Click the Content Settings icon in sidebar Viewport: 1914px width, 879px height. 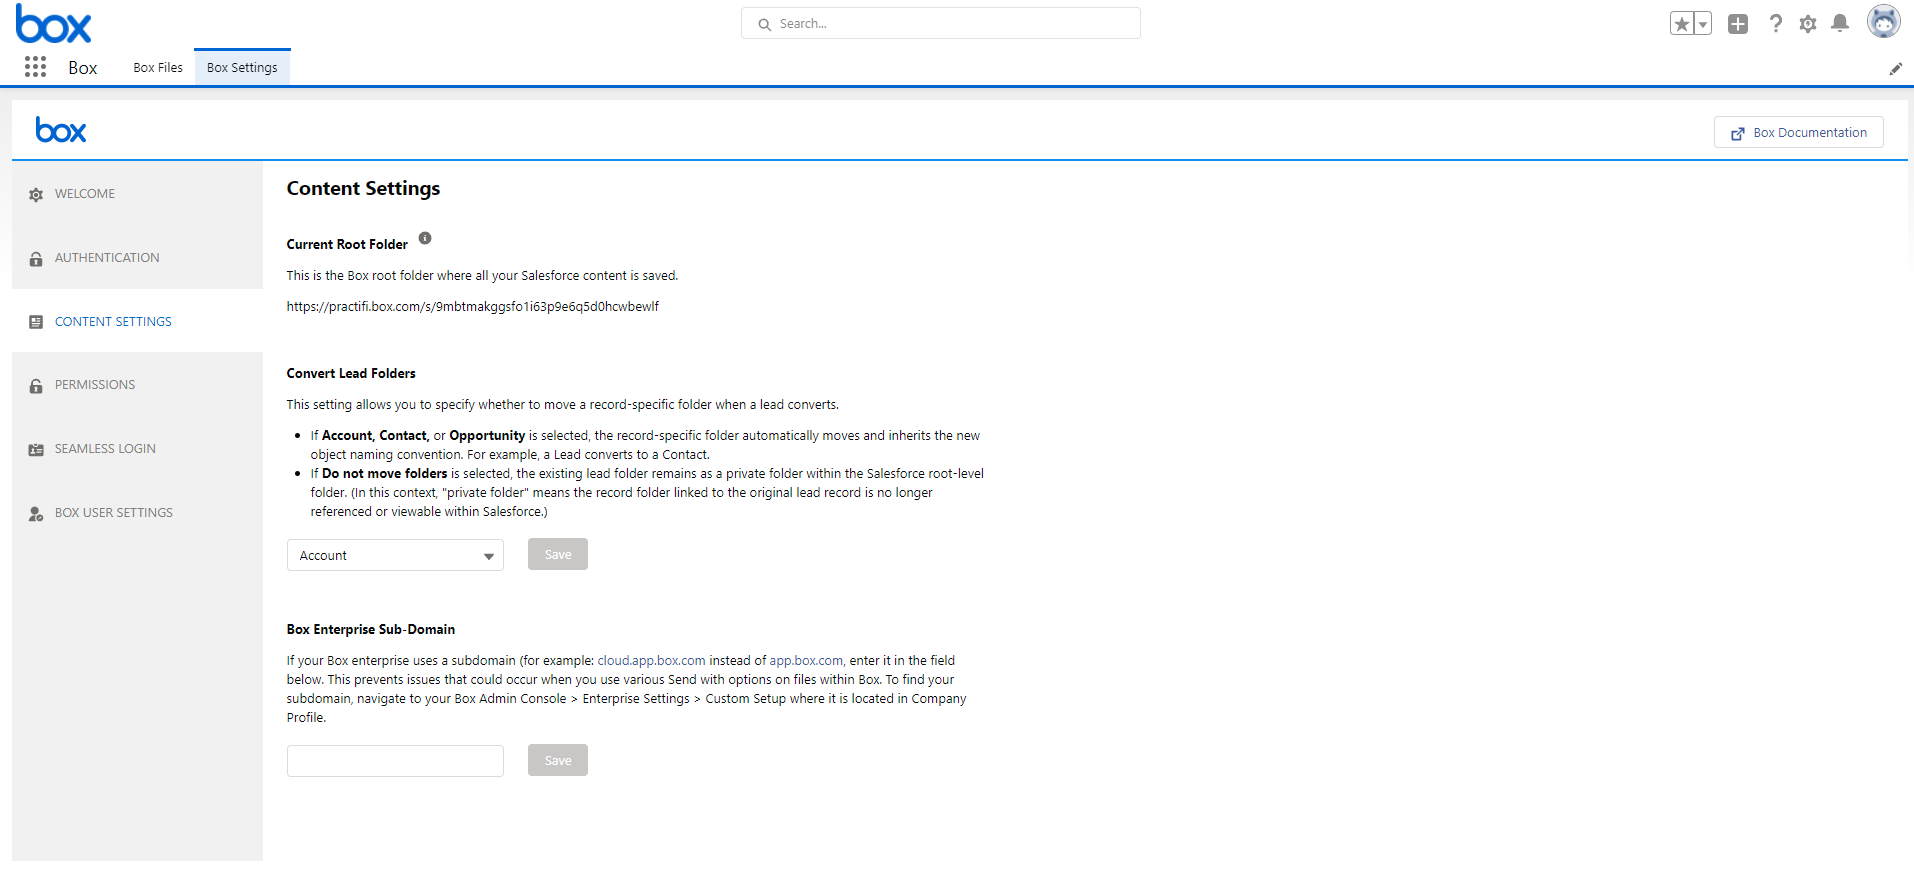click(36, 322)
